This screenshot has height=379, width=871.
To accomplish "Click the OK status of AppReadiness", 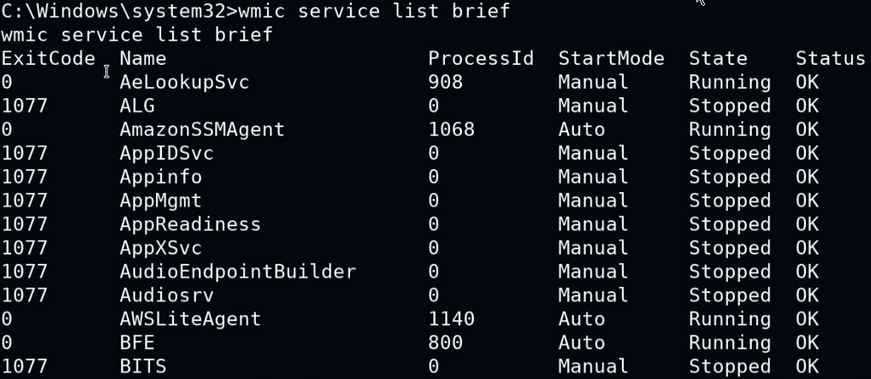I will click(807, 224).
